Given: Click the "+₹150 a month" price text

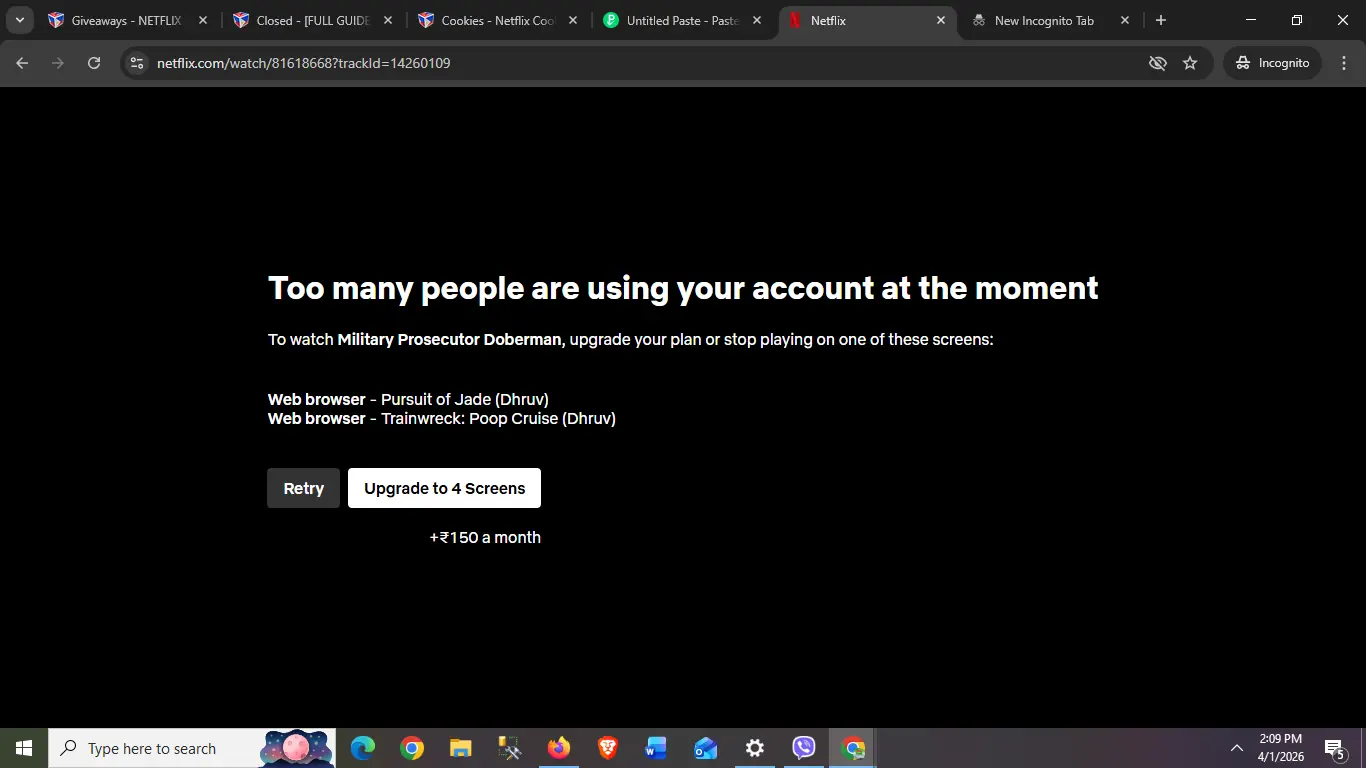Looking at the screenshot, I should pyautogui.click(x=485, y=537).
